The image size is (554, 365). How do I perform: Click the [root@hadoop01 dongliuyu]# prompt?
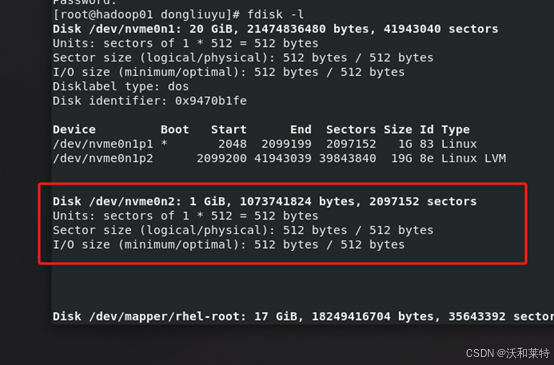point(146,14)
